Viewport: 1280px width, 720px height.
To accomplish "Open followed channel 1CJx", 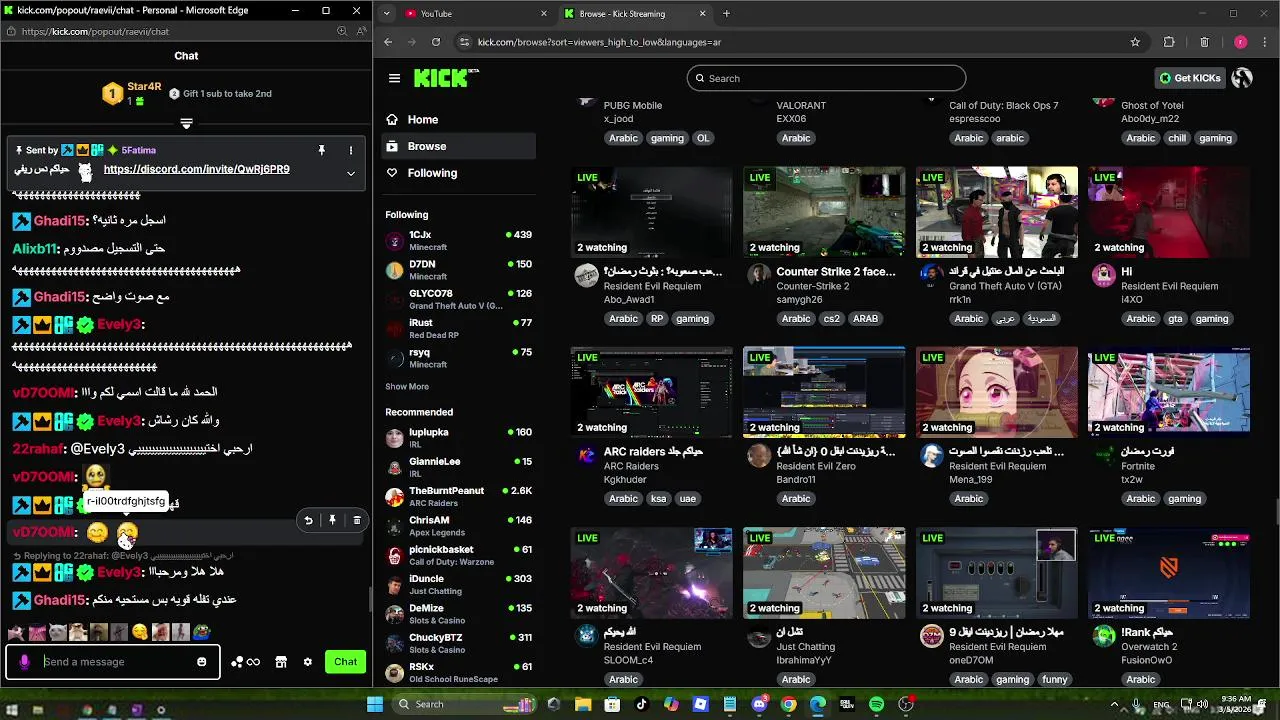I will 459,240.
